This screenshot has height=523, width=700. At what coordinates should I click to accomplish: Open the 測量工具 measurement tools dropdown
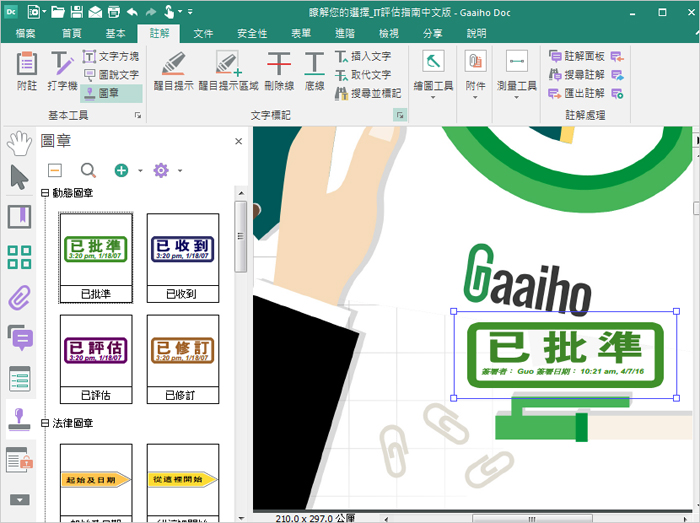[x=517, y=74]
